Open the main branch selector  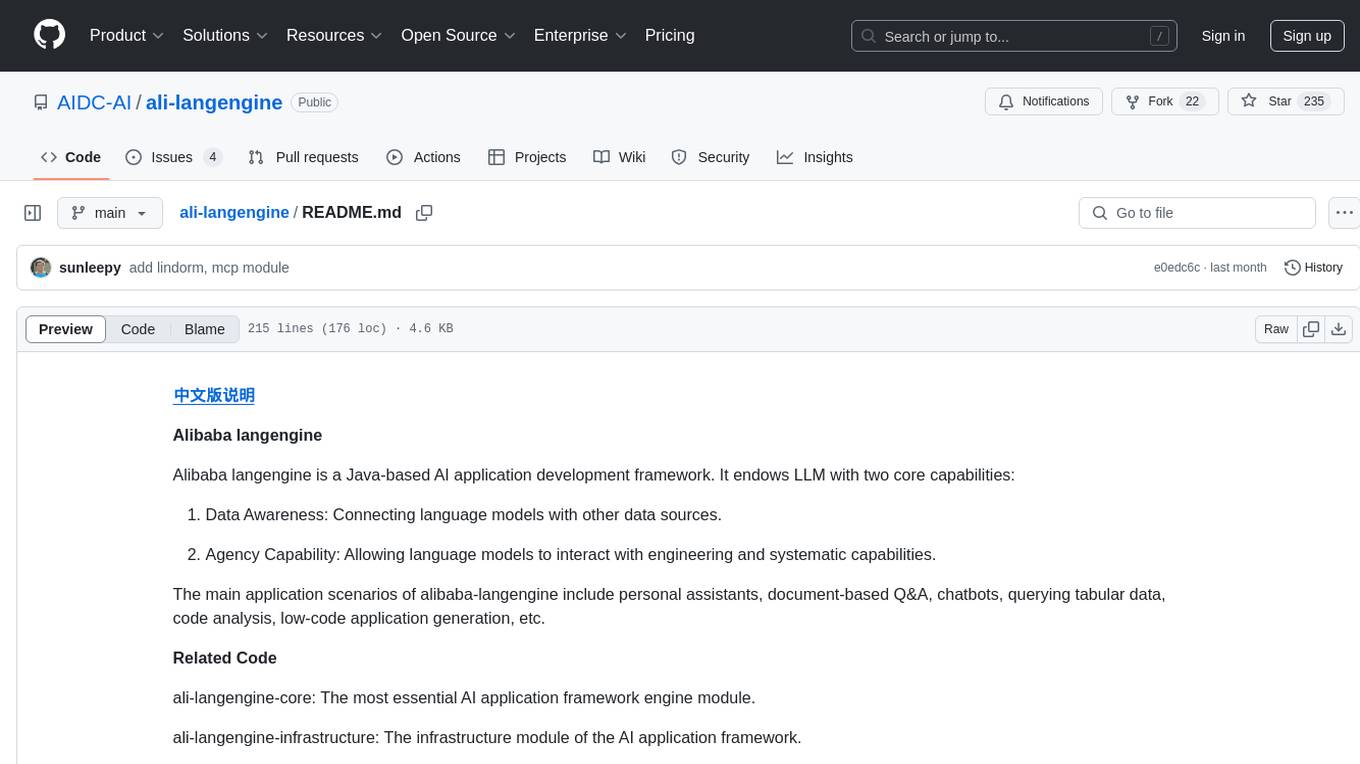110,213
